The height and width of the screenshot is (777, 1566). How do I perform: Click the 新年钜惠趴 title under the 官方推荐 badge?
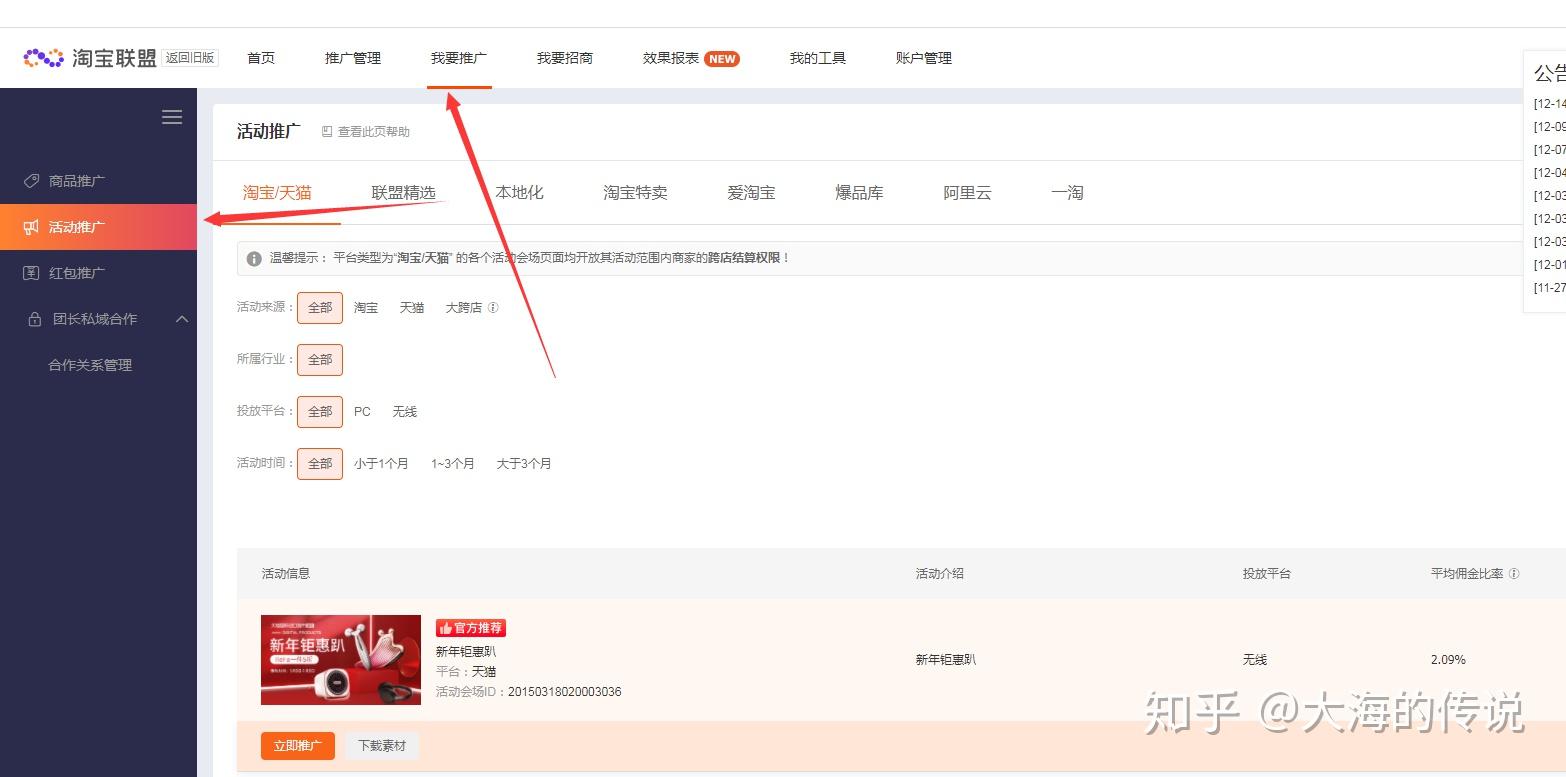[466, 652]
